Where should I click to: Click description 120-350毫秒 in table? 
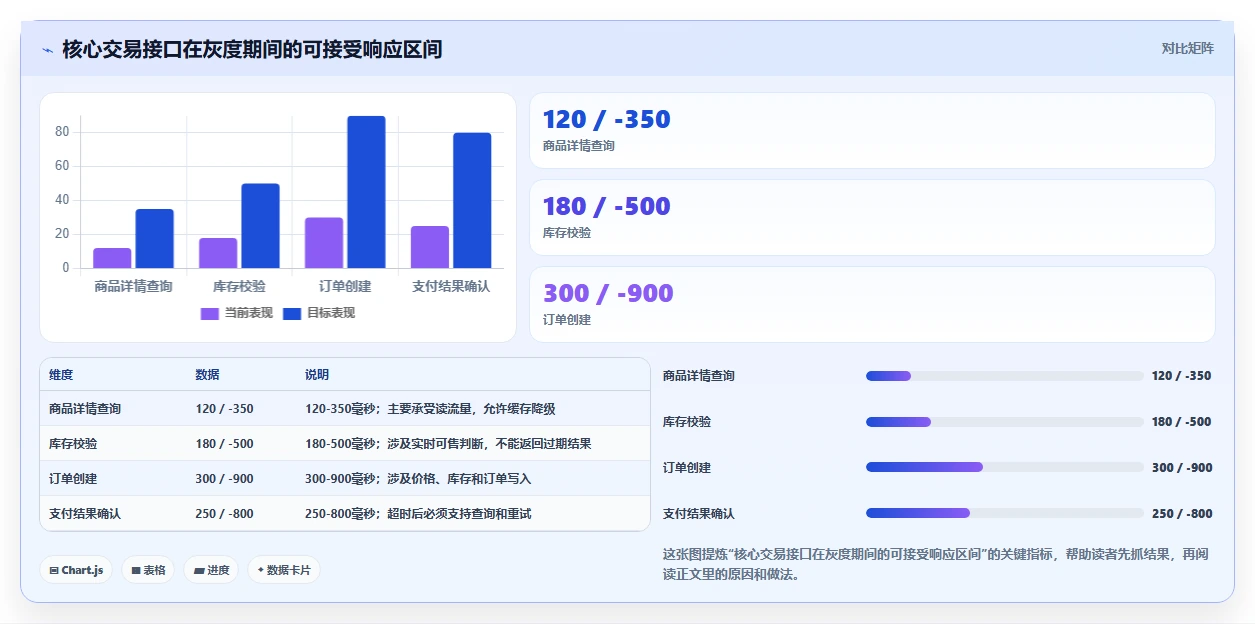tap(430, 409)
